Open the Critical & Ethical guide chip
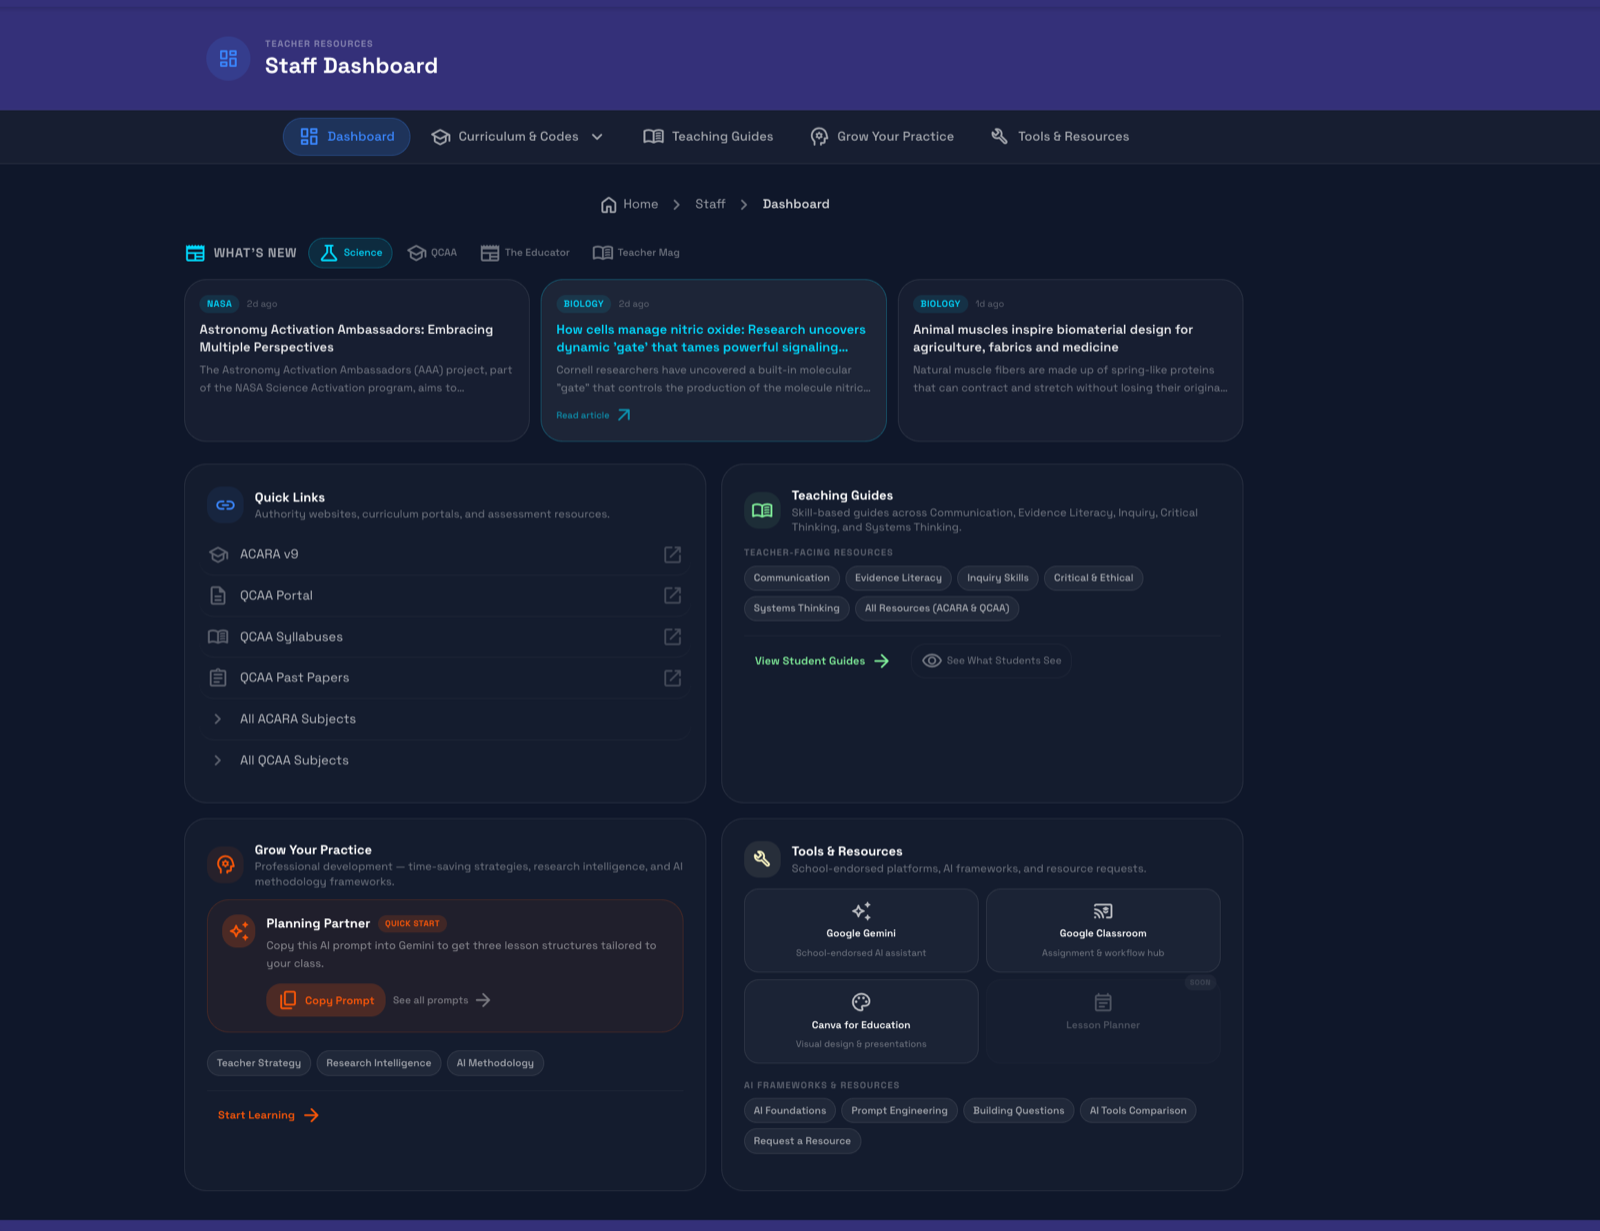The image size is (1600, 1231). tap(1093, 578)
